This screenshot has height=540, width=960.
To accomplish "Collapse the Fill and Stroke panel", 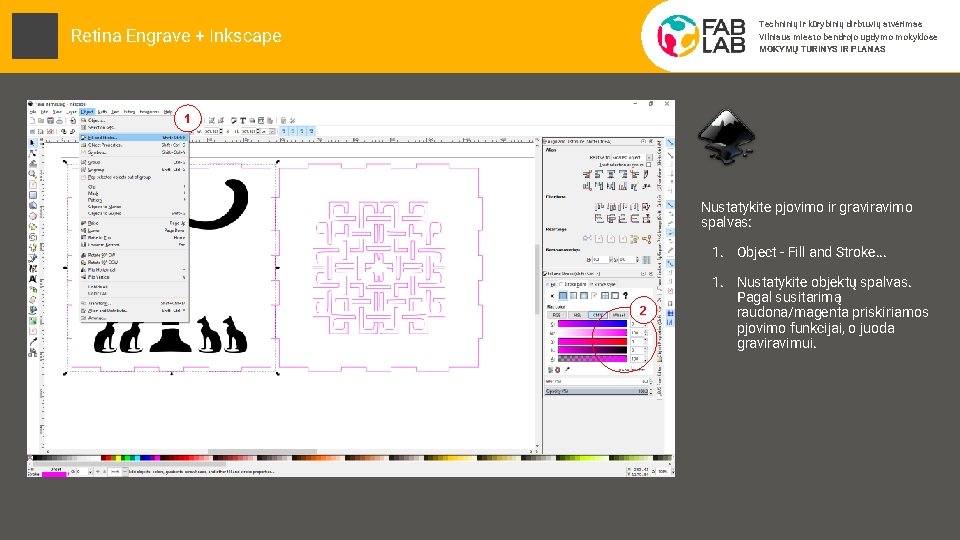I will pyautogui.click(x=643, y=274).
